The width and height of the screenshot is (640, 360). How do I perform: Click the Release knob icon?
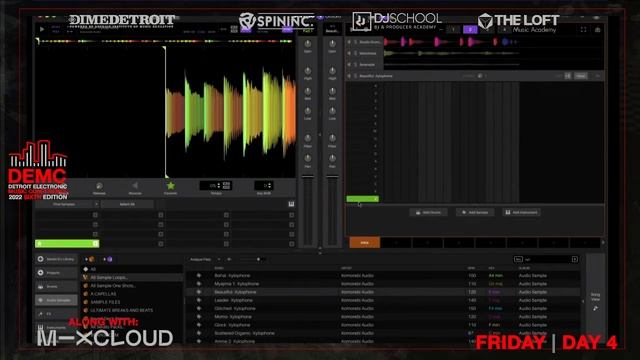pyautogui.click(x=99, y=186)
